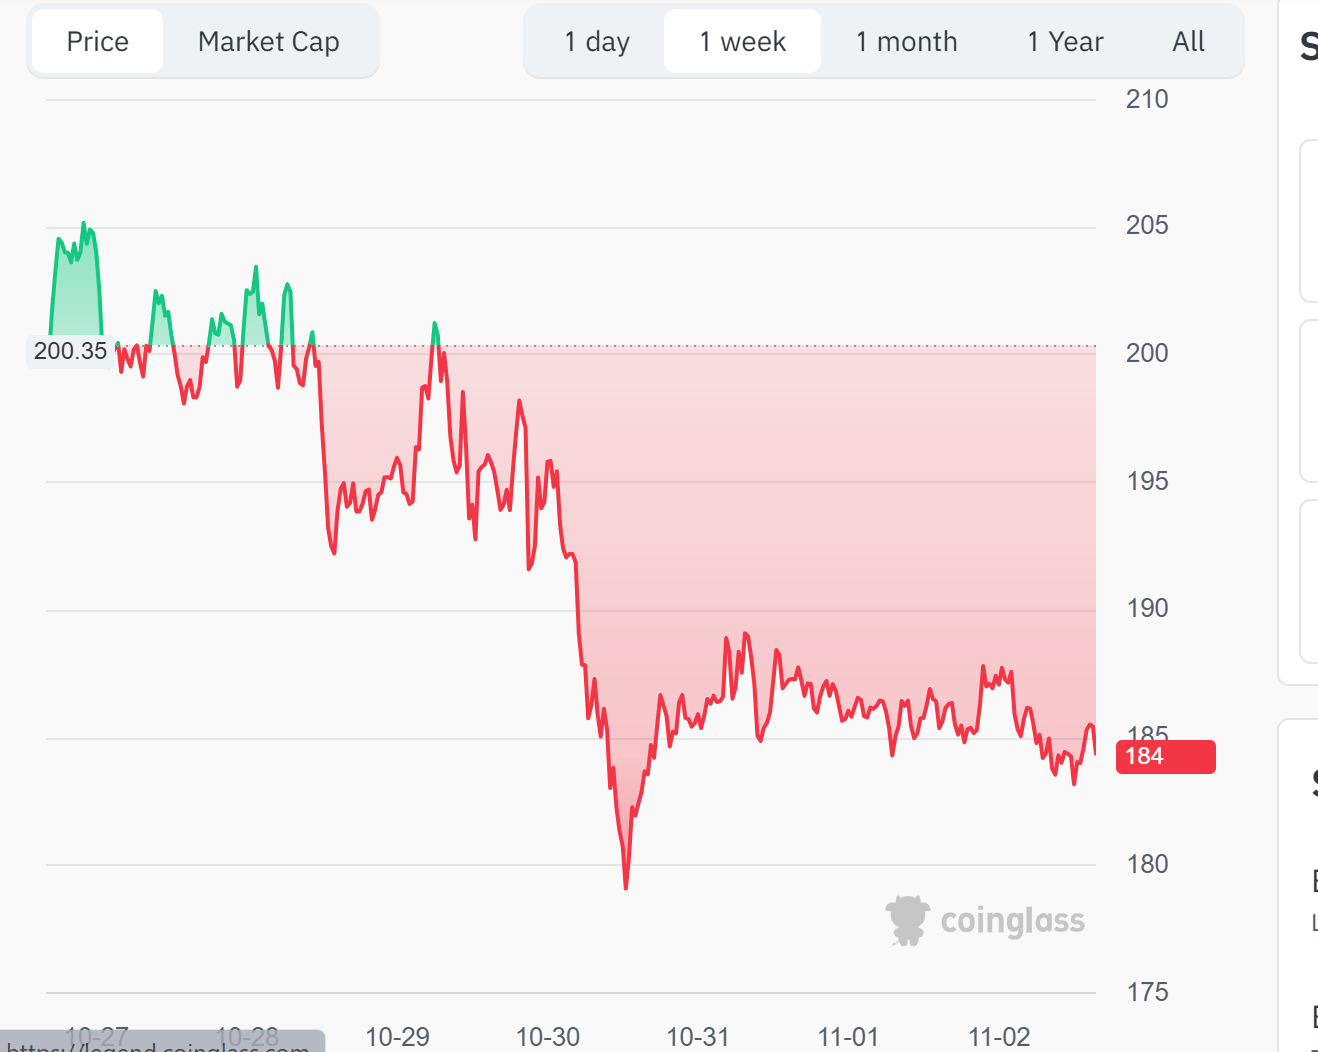This screenshot has width=1318, height=1052.
Task: Switch to the Market Cap tab
Action: pos(268,42)
